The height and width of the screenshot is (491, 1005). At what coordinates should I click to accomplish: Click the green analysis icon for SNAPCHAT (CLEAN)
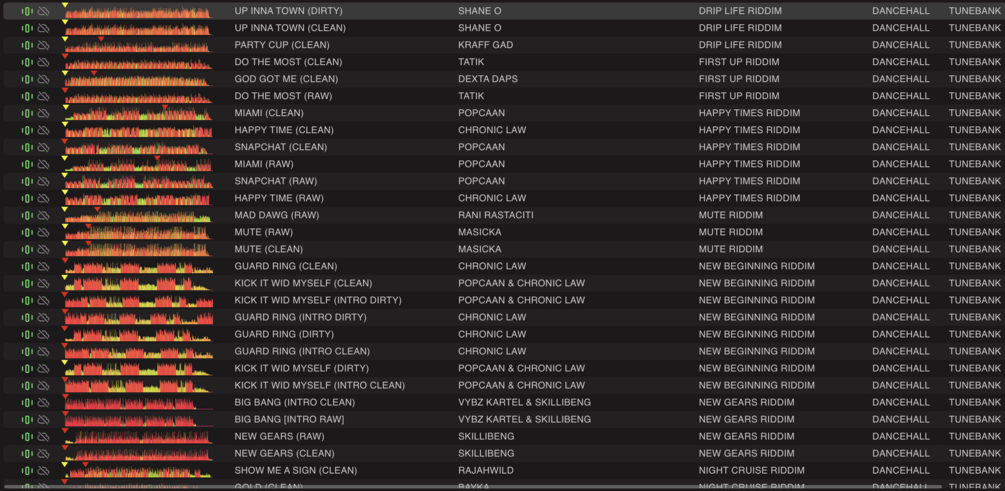(x=27, y=147)
